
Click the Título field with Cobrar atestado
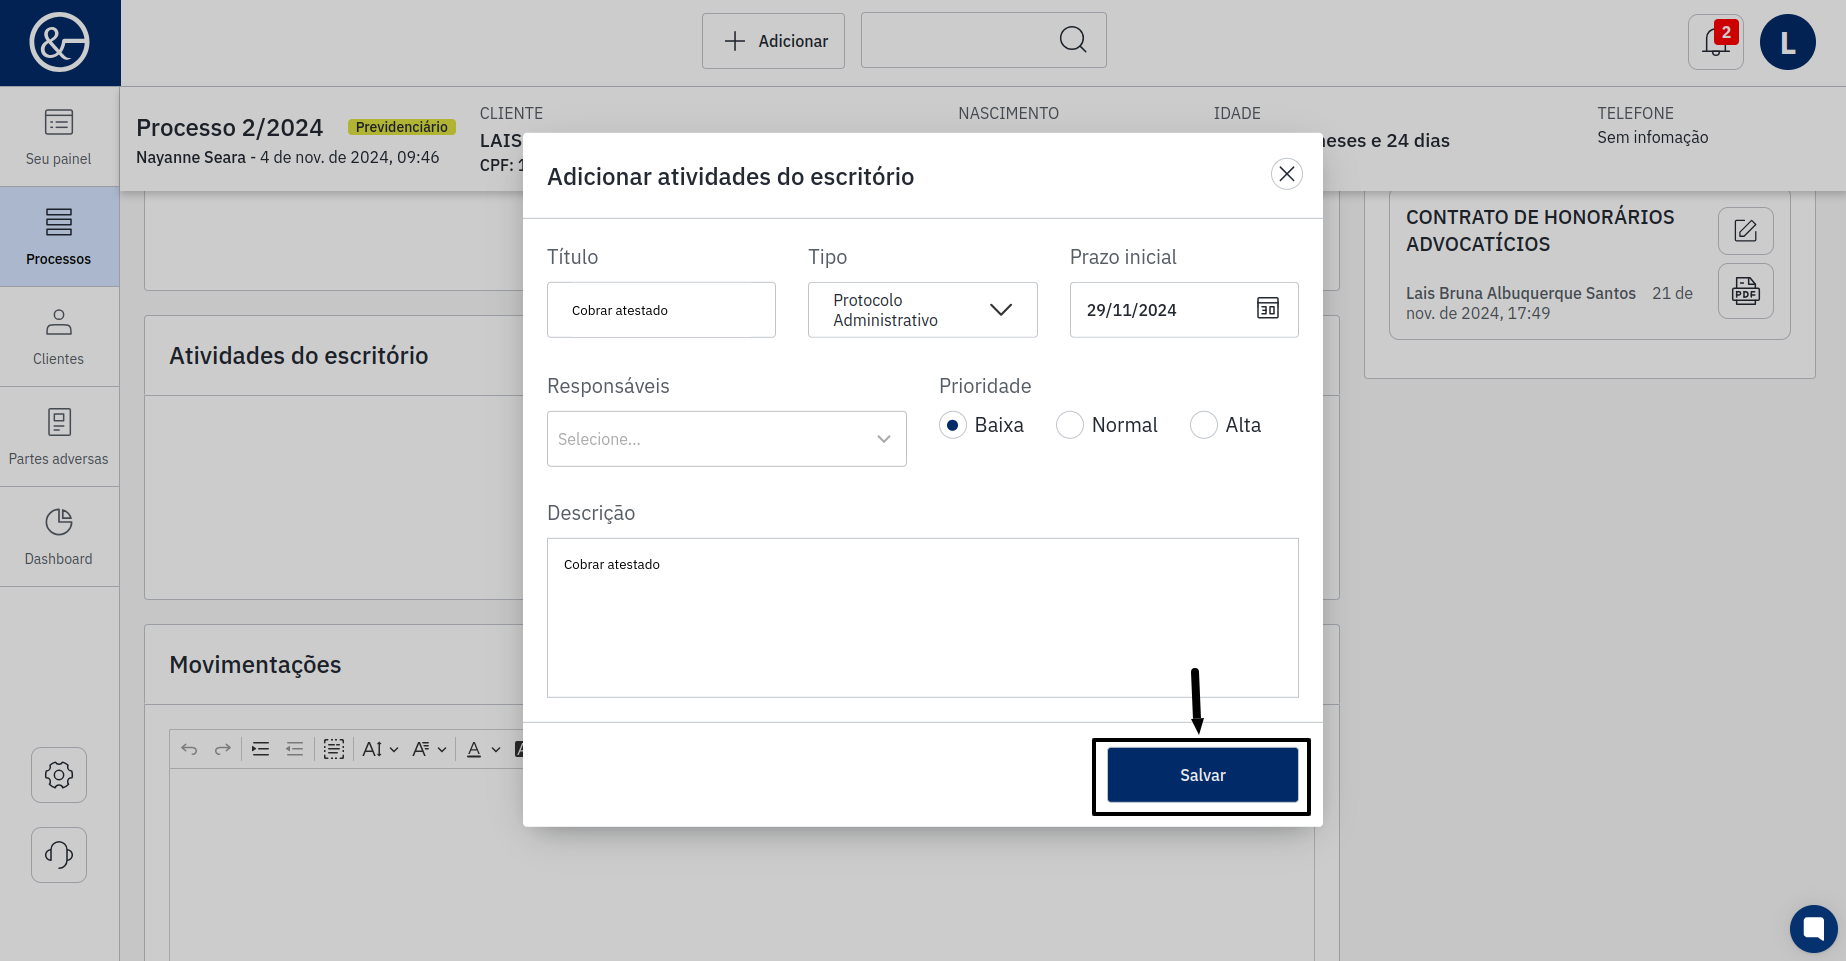pos(661,310)
